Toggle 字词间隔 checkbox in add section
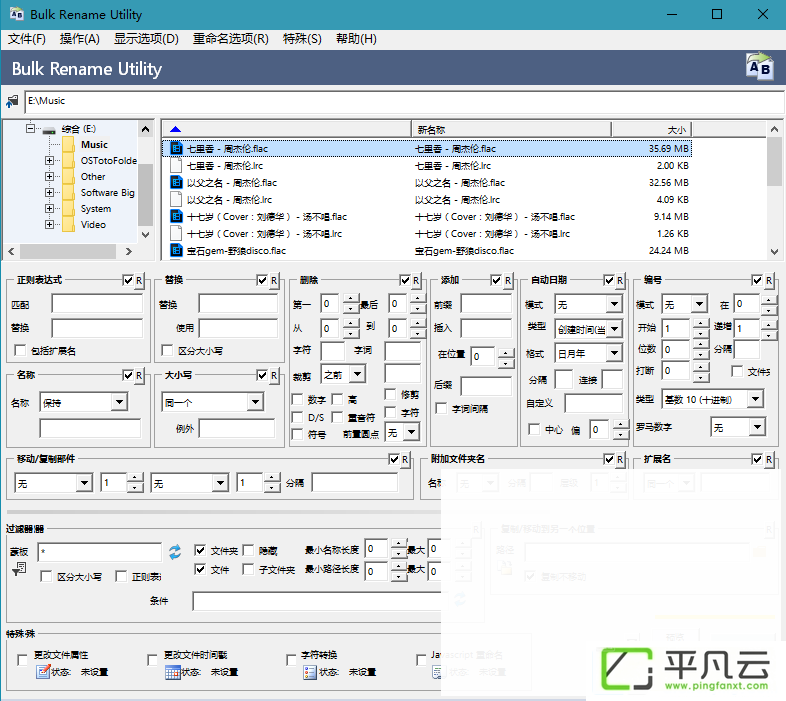 pyautogui.click(x=441, y=408)
